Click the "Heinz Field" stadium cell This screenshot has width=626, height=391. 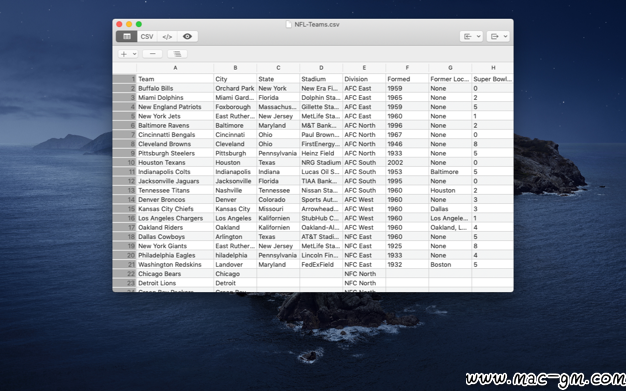tap(321, 153)
